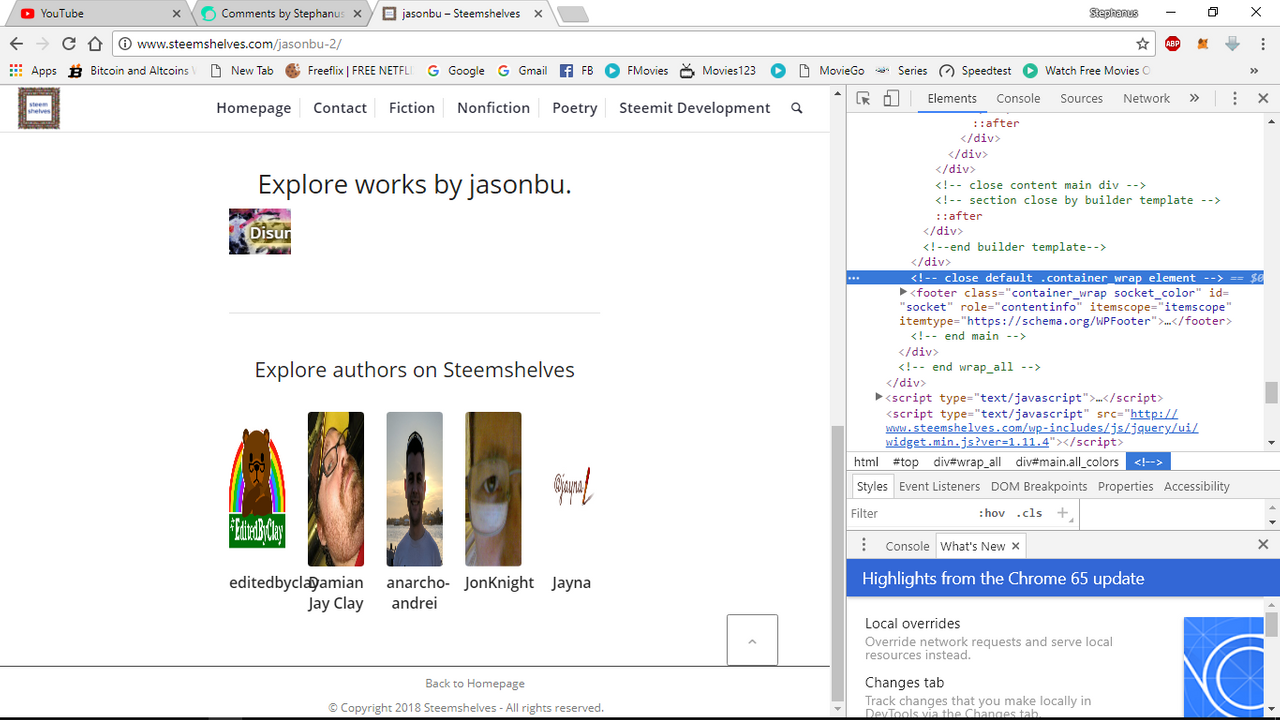This screenshot has width=1280, height=720.
Task: Open the jasonbu work thumbnail
Action: coord(260,231)
